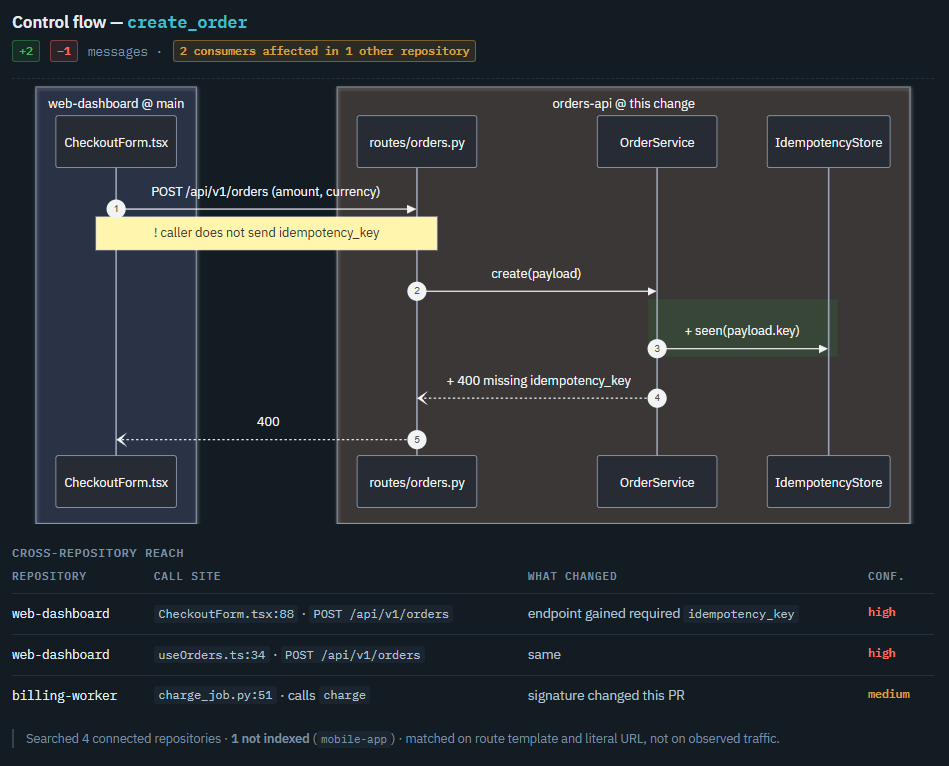Viewport: 949px width, 766px height.
Task: Click the −1 removed messages badge
Action: click(64, 51)
